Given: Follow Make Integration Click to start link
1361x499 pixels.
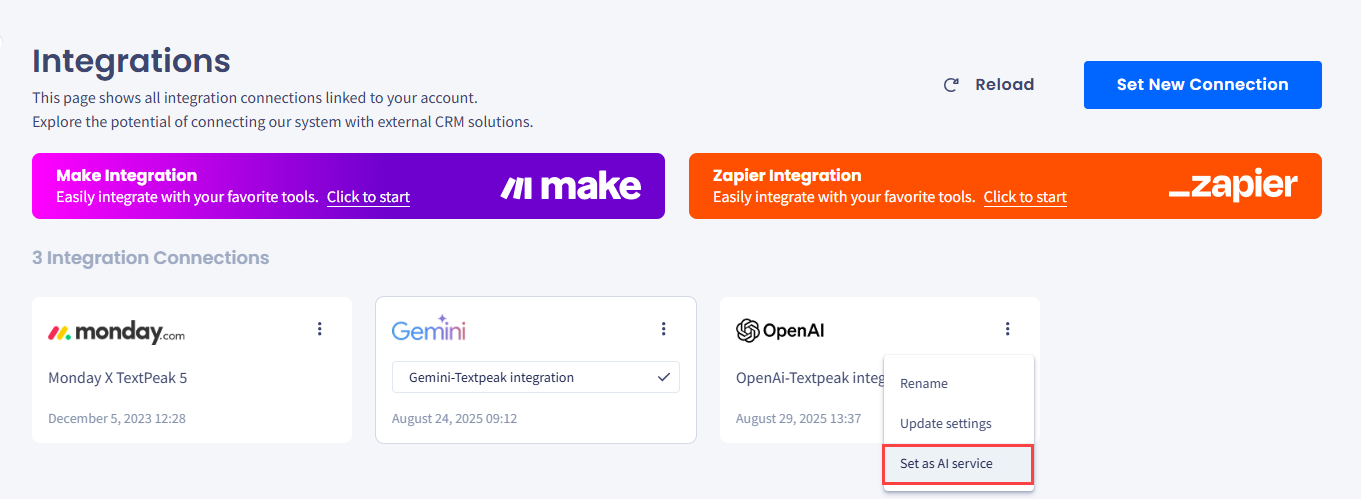Looking at the screenshot, I should pyautogui.click(x=368, y=197).
